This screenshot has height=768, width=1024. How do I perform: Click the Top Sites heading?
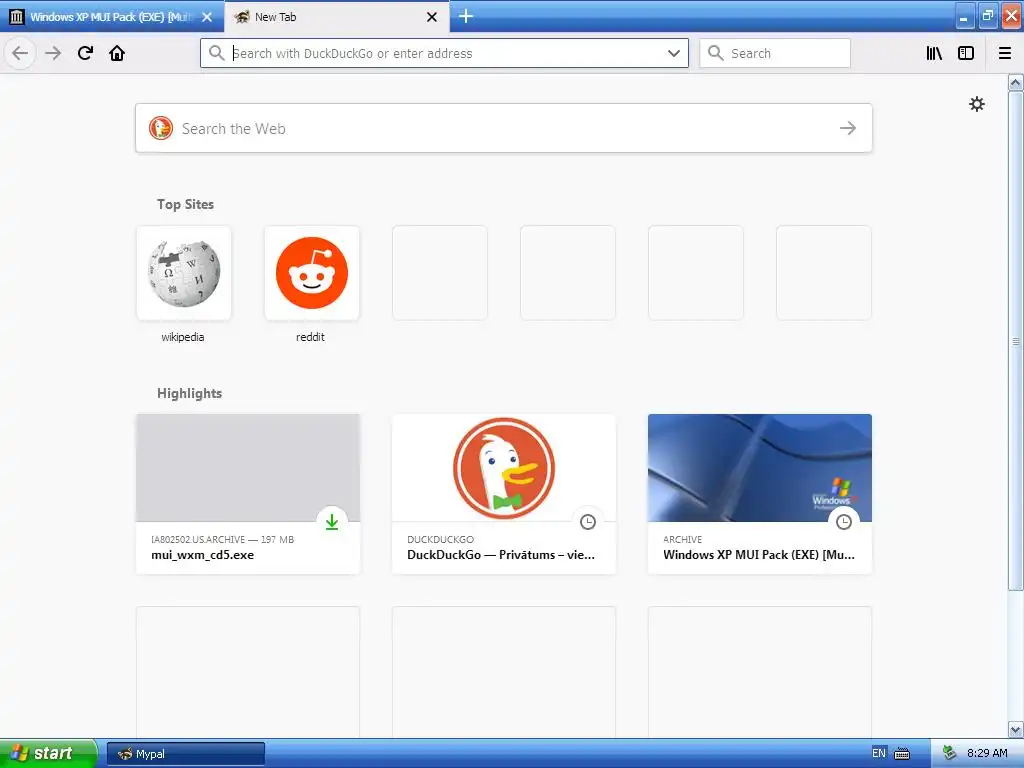tap(185, 204)
